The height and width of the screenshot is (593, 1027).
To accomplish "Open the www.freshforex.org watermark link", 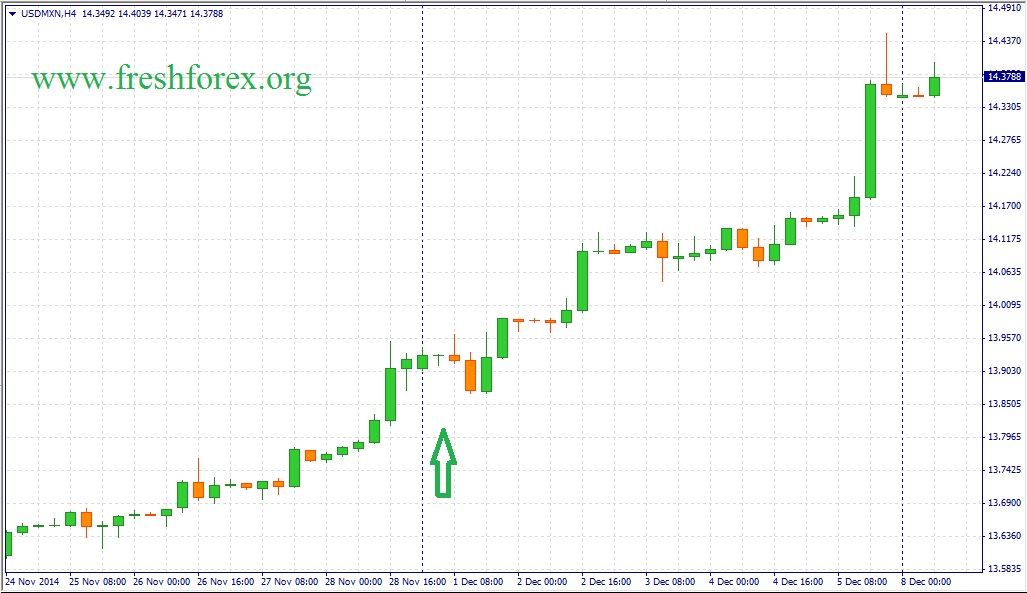I will coord(171,78).
